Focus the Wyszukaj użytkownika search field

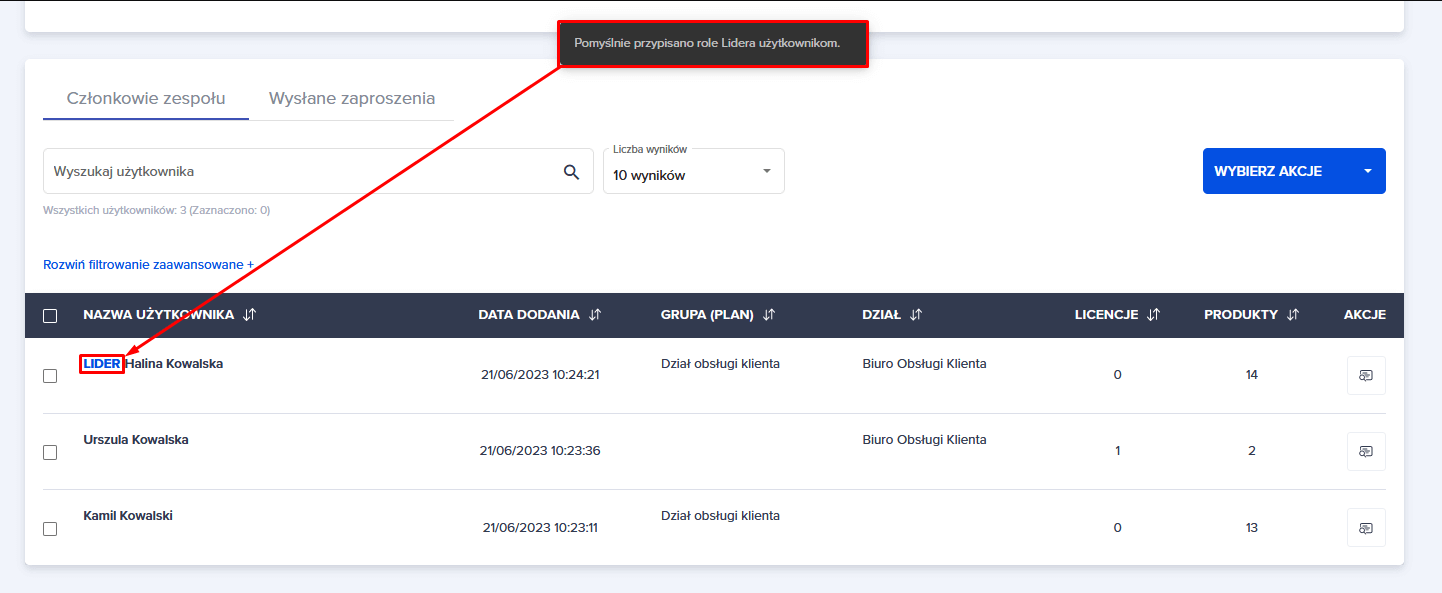pyautogui.click(x=300, y=172)
